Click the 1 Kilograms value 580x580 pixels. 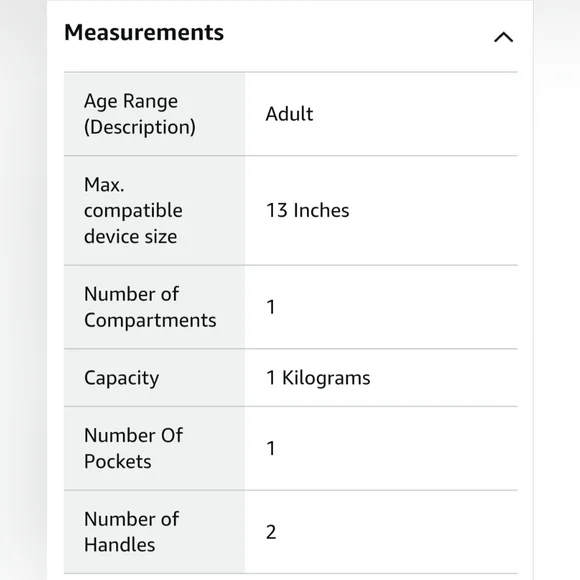(x=318, y=378)
